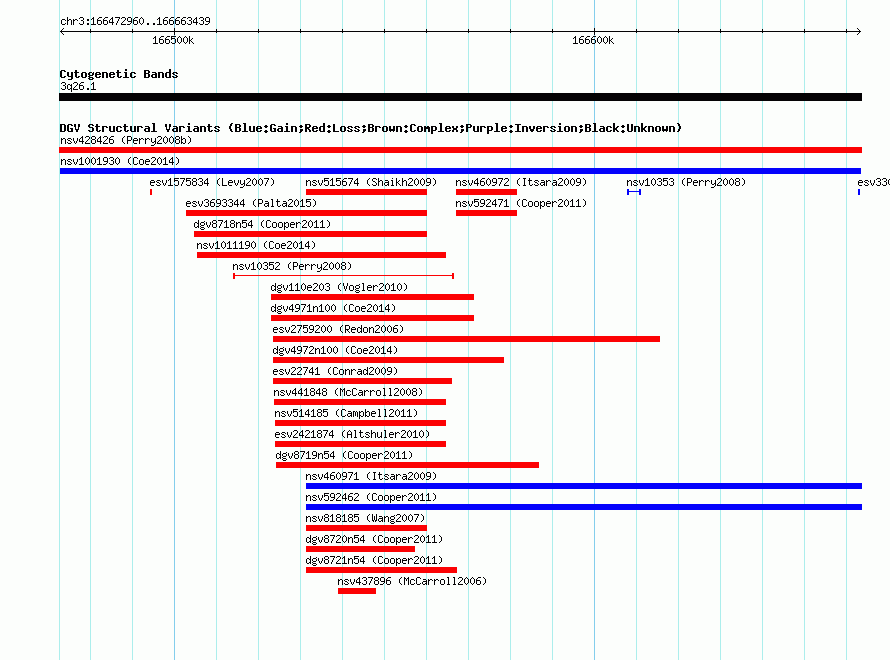This screenshot has width=890, height=660.
Task: Open nsv514185 (Campbell2011) variant label
Action: click(346, 413)
